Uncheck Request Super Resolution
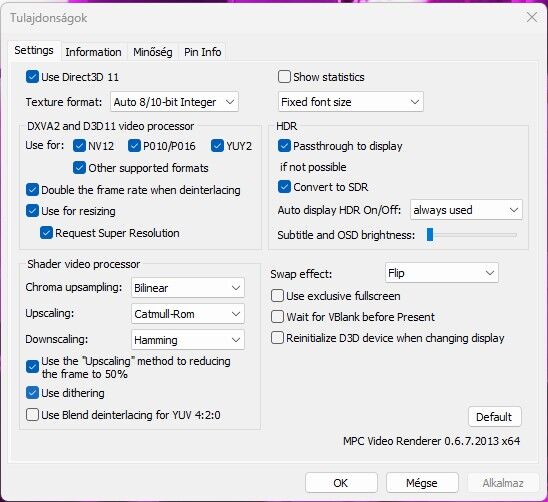Image resolution: width=548 pixels, height=502 pixels. click(x=46, y=233)
